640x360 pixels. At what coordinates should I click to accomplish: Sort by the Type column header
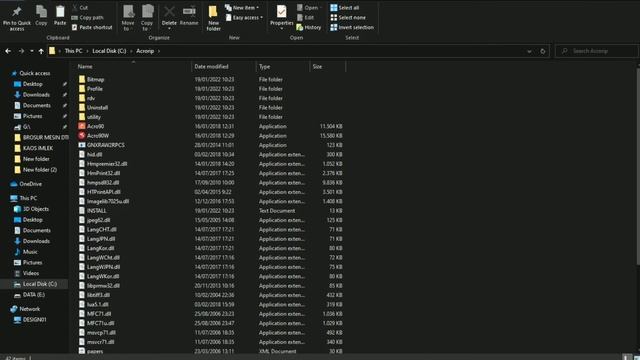pyautogui.click(x=282, y=67)
